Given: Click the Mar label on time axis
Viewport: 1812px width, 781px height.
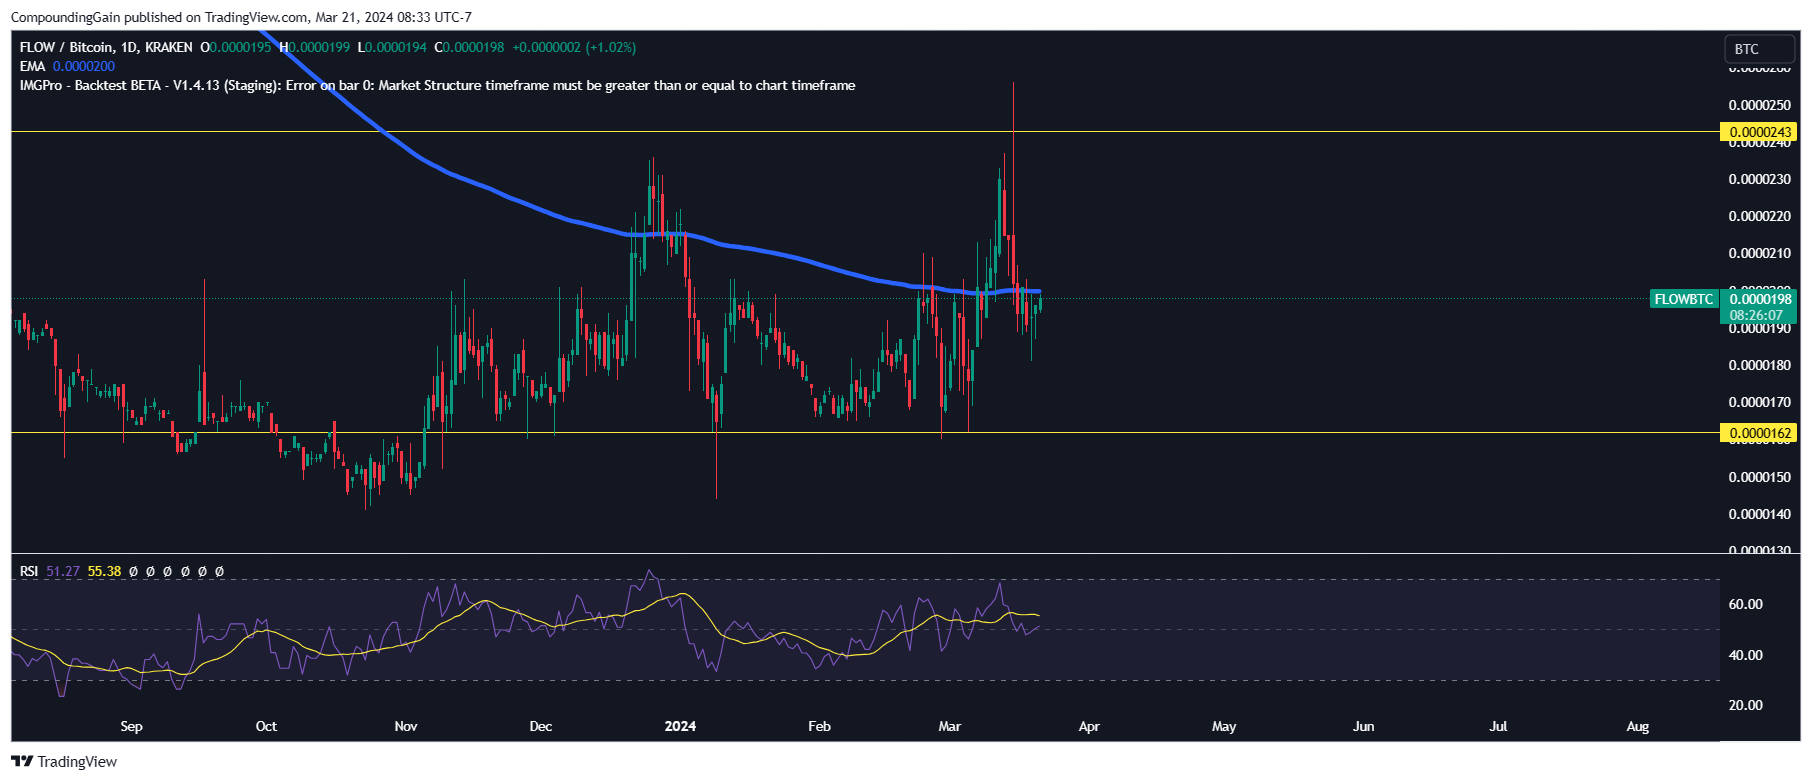Looking at the screenshot, I should (x=950, y=726).
